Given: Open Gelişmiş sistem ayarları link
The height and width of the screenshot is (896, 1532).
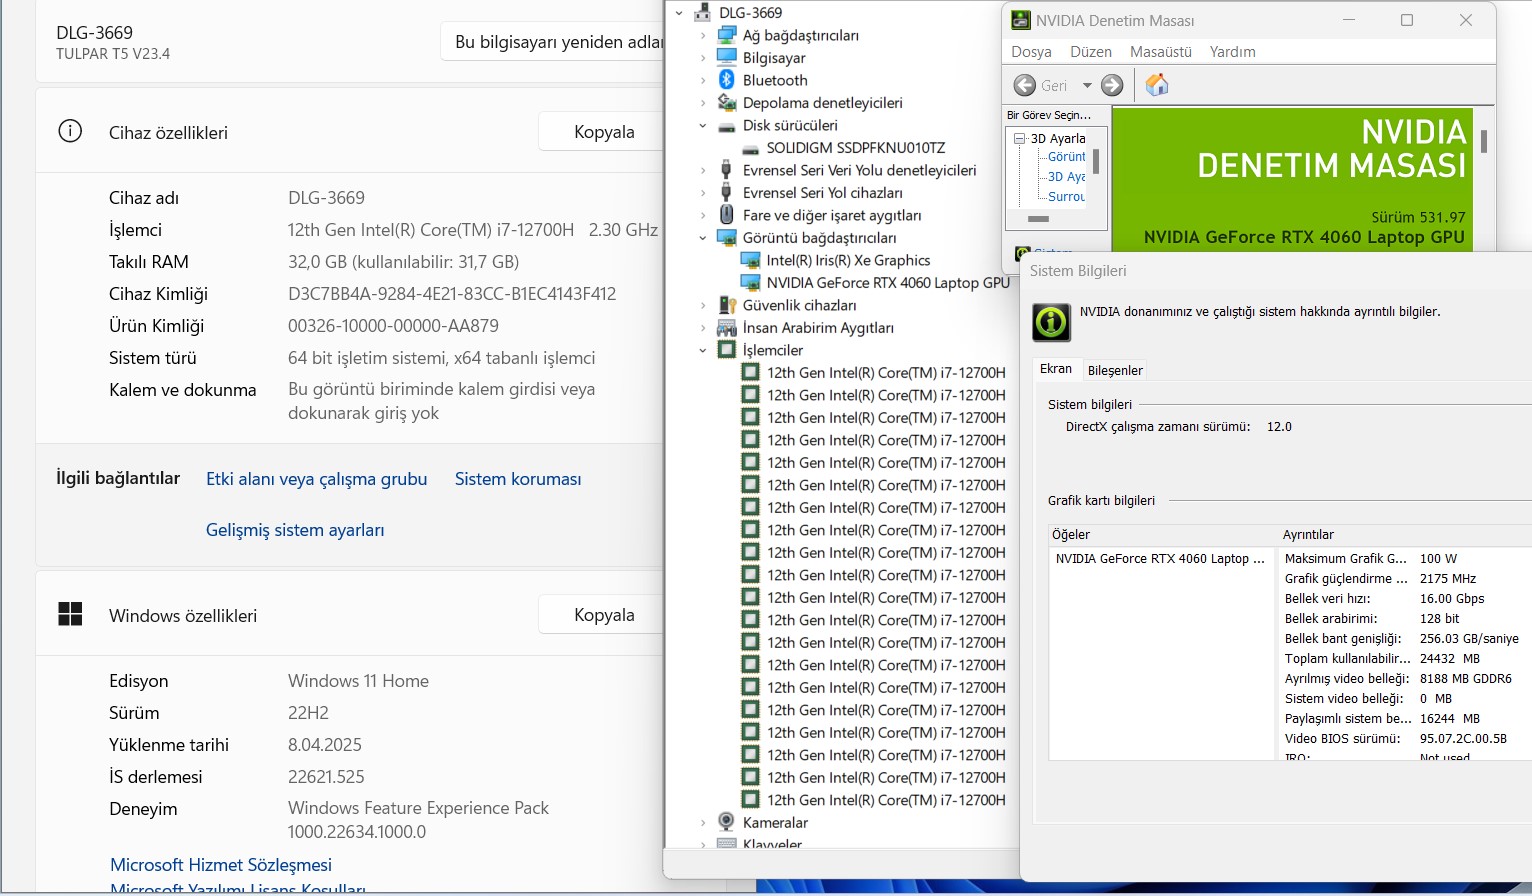Looking at the screenshot, I should coord(295,530).
